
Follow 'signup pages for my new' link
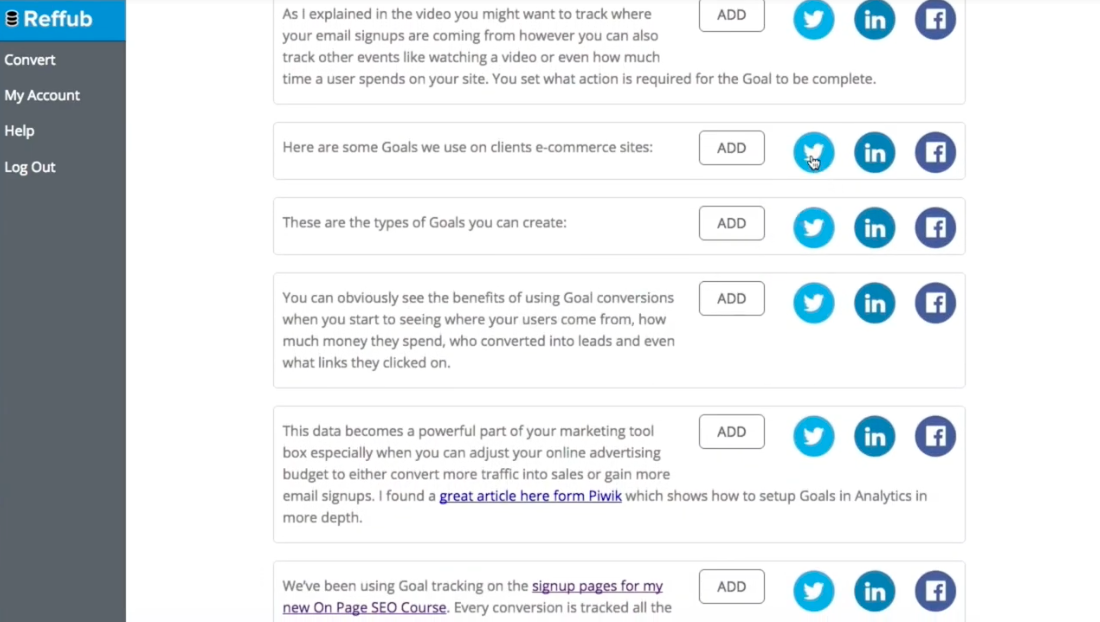(x=597, y=586)
